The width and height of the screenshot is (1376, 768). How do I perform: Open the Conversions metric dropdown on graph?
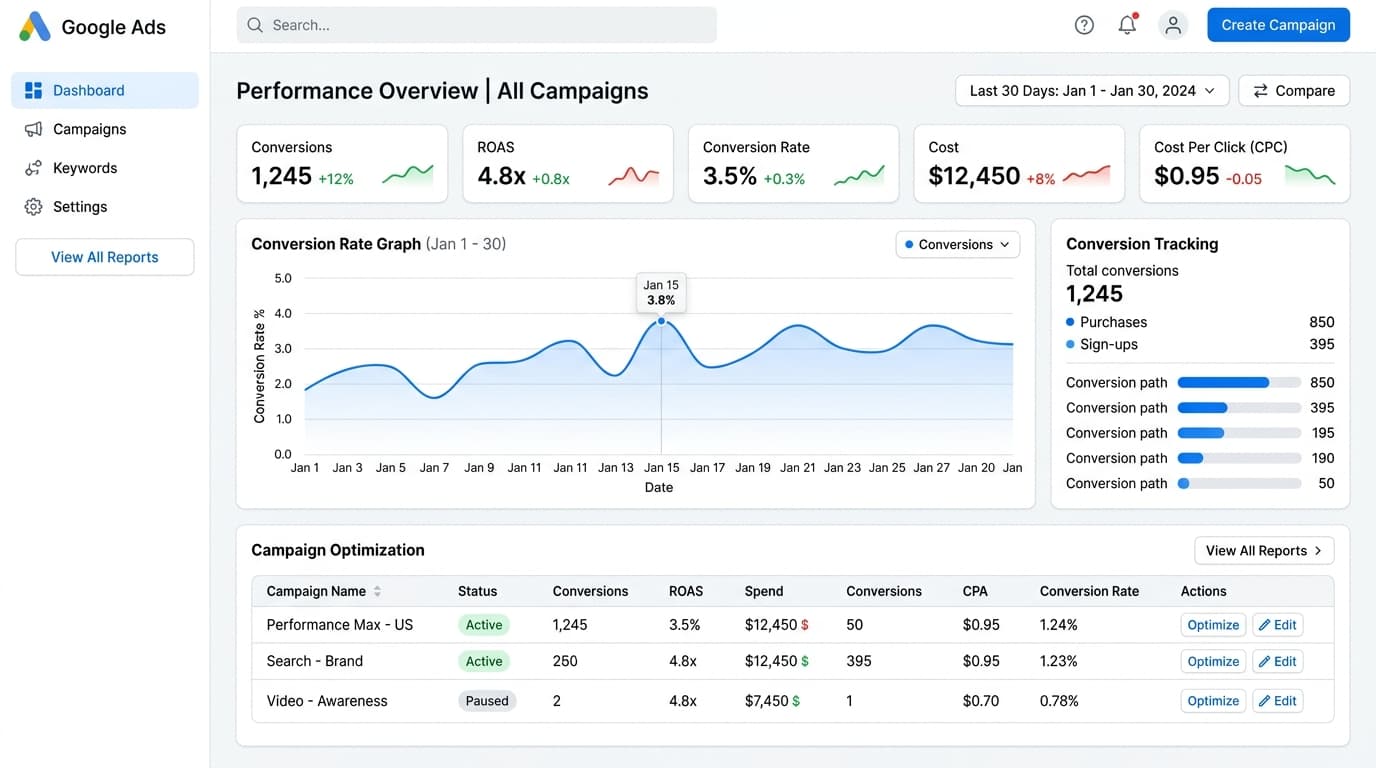pos(958,244)
